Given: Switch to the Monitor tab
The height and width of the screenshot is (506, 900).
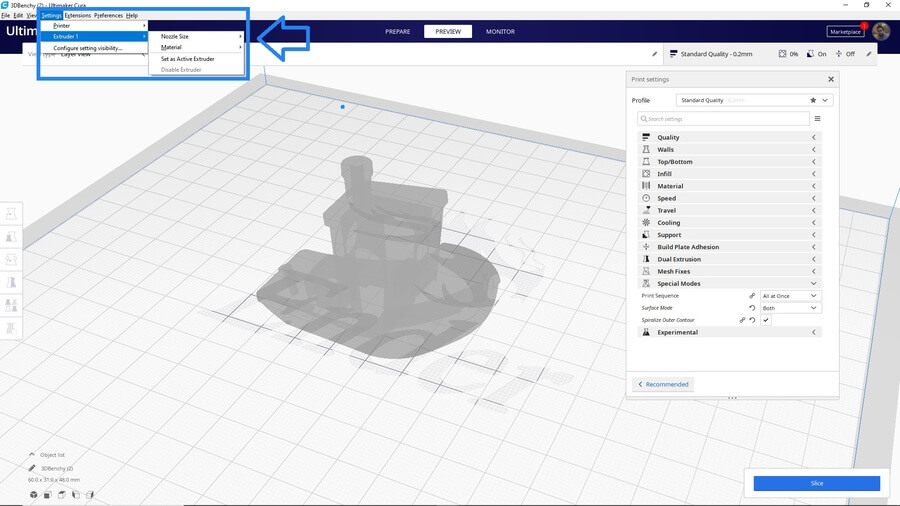Looking at the screenshot, I should click(500, 31).
